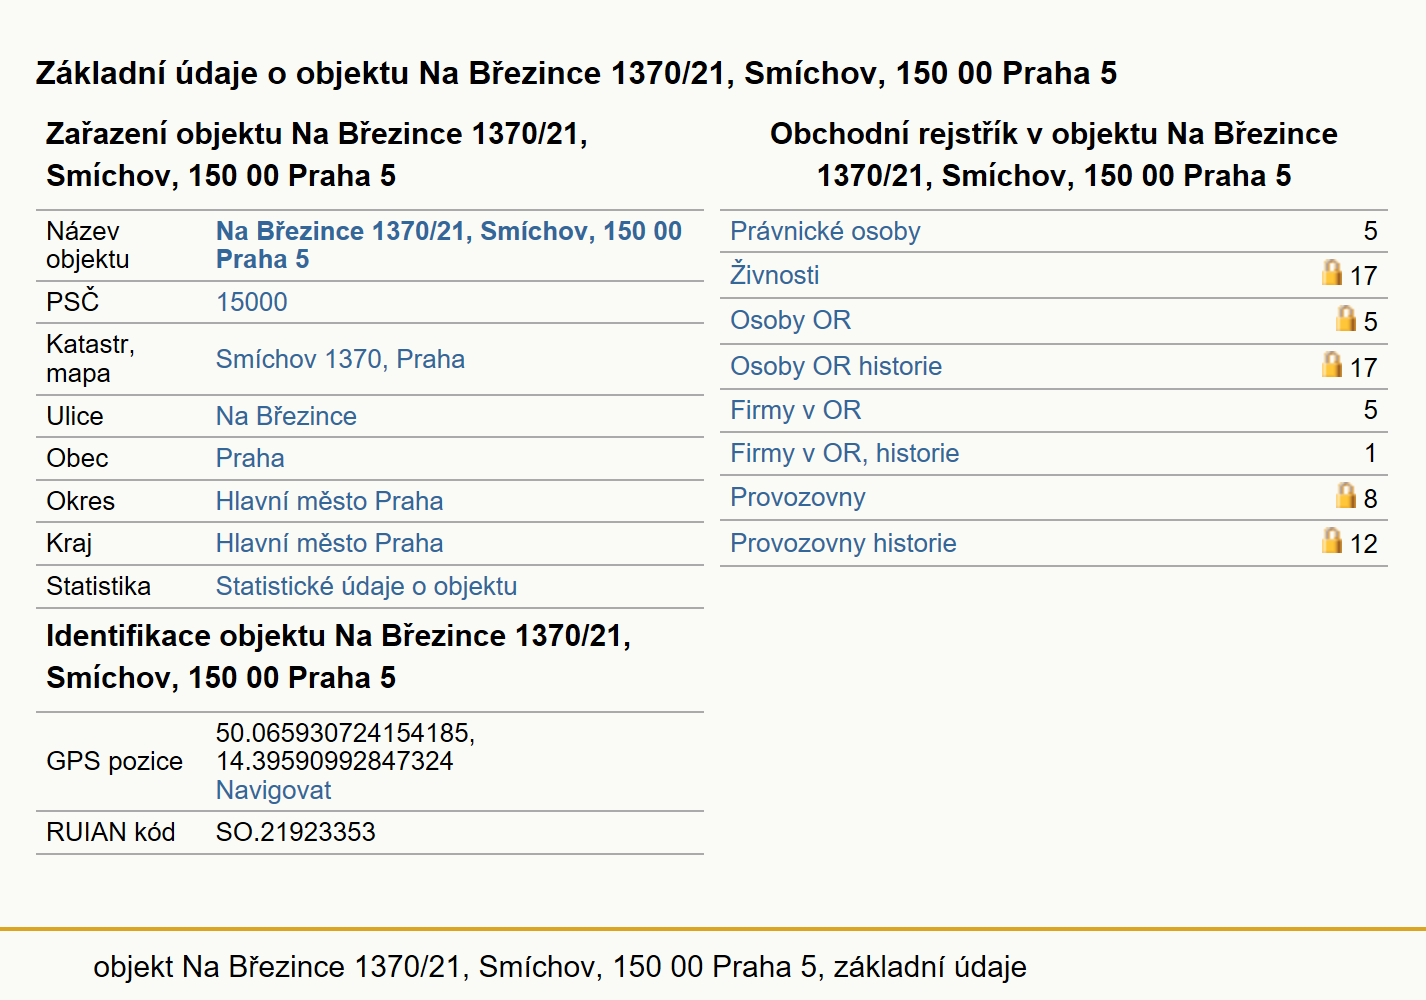View Provozovny at this address
This screenshot has width=1426, height=1000.
click(x=797, y=497)
